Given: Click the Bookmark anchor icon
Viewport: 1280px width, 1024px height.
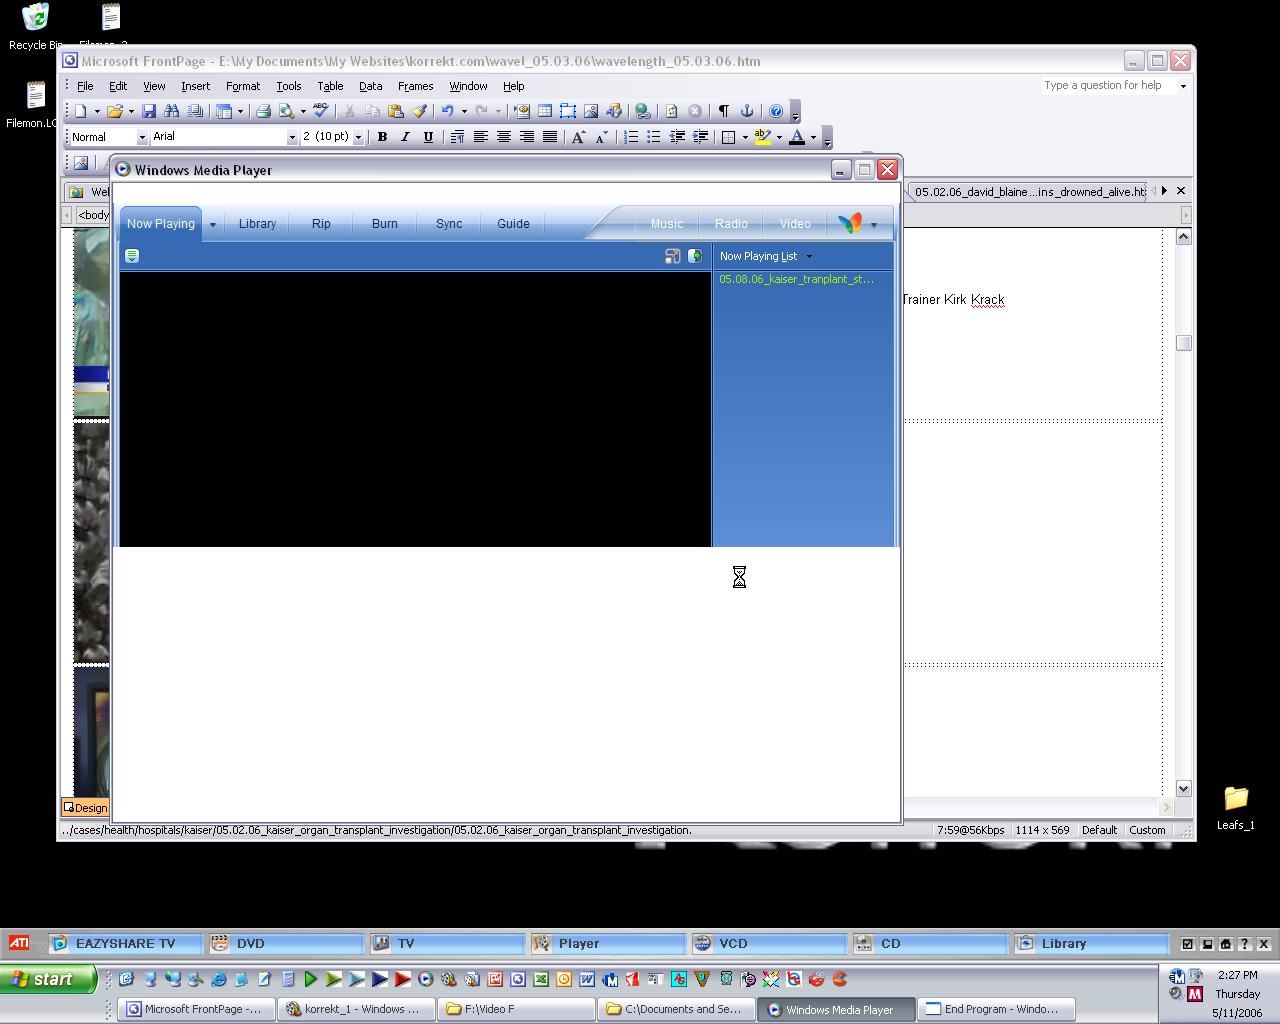Looking at the screenshot, I should coord(746,111).
